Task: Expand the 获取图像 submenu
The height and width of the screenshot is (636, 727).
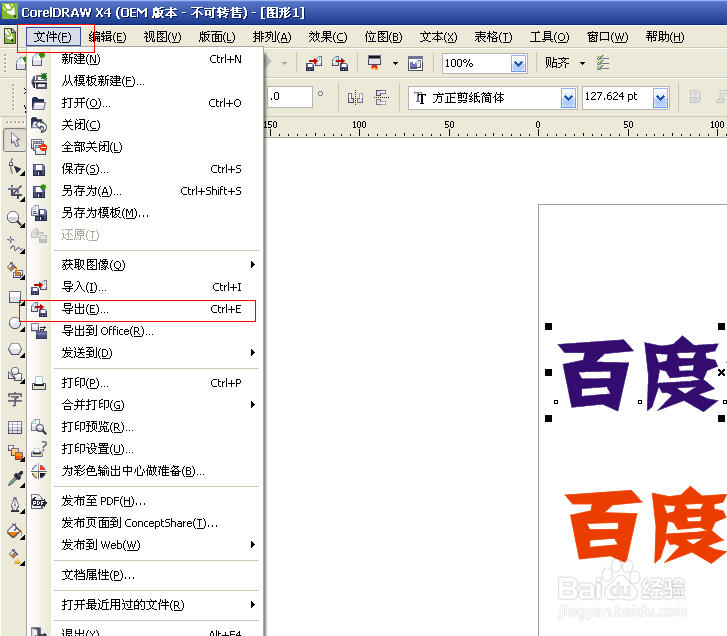Action: tap(253, 265)
